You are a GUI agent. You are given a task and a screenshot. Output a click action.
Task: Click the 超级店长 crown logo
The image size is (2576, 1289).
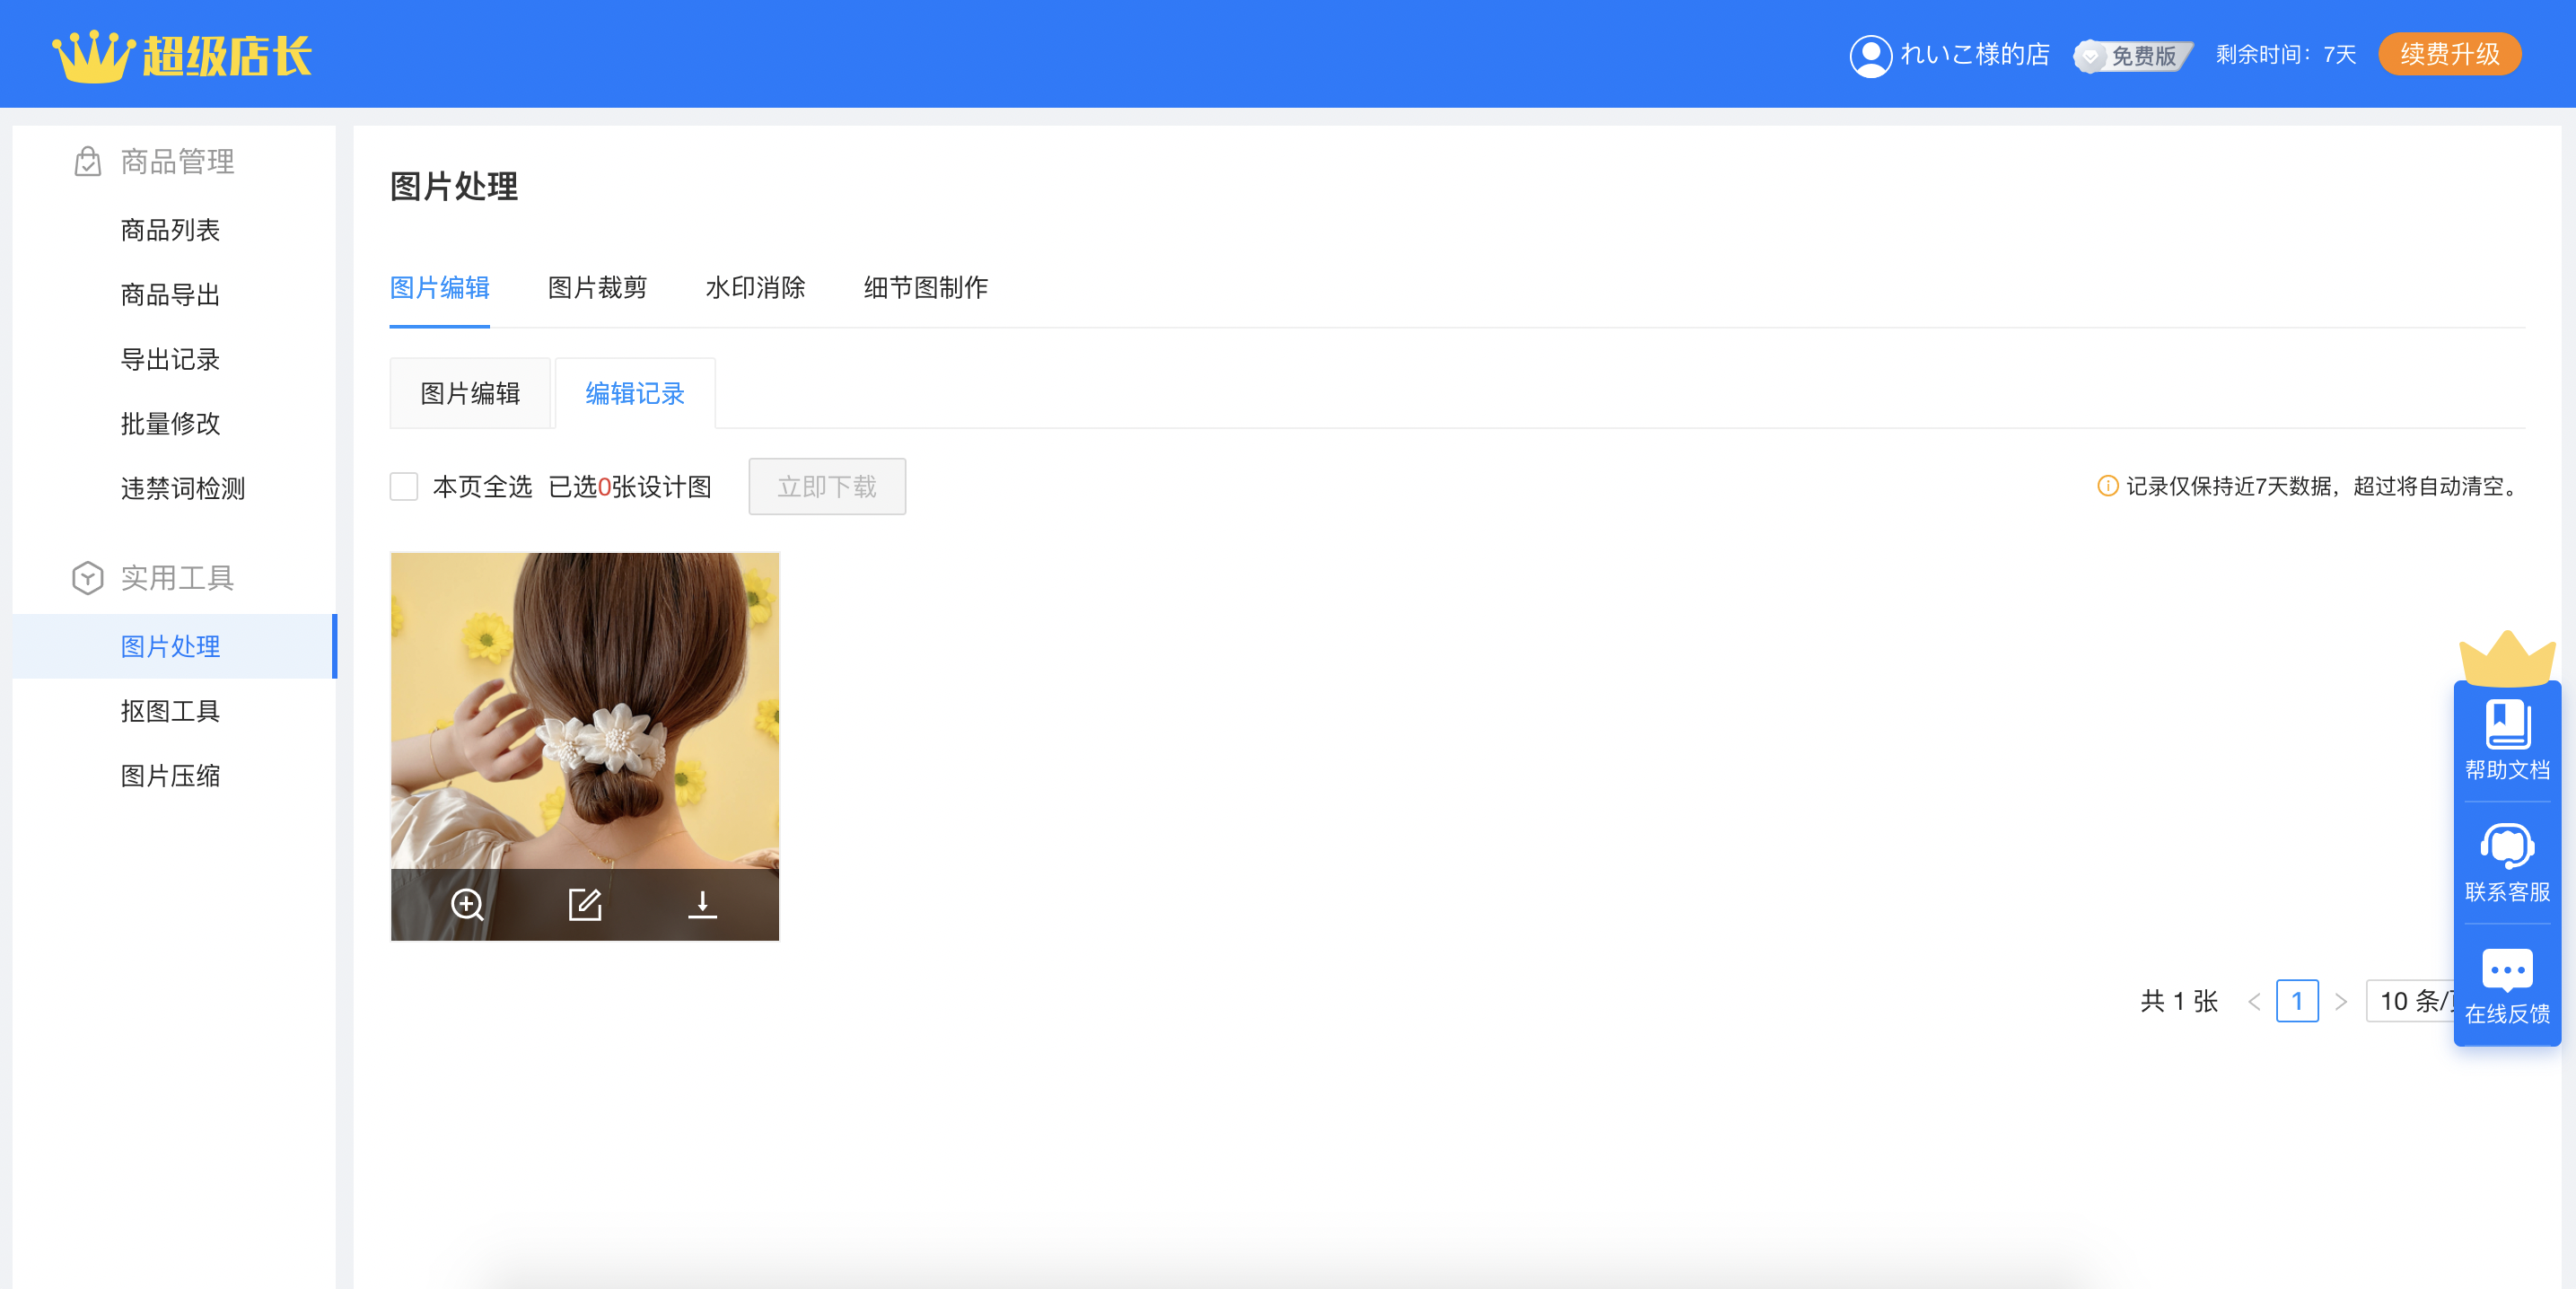click(x=183, y=55)
